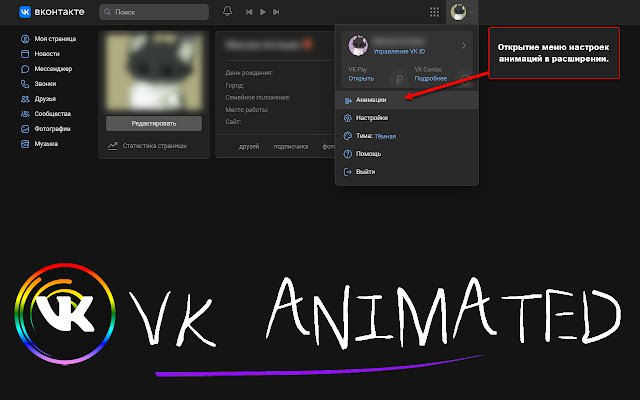The height and width of the screenshot is (400, 640).
Task: Click the Мессенджер chat bubble icon
Action: pos(25,69)
